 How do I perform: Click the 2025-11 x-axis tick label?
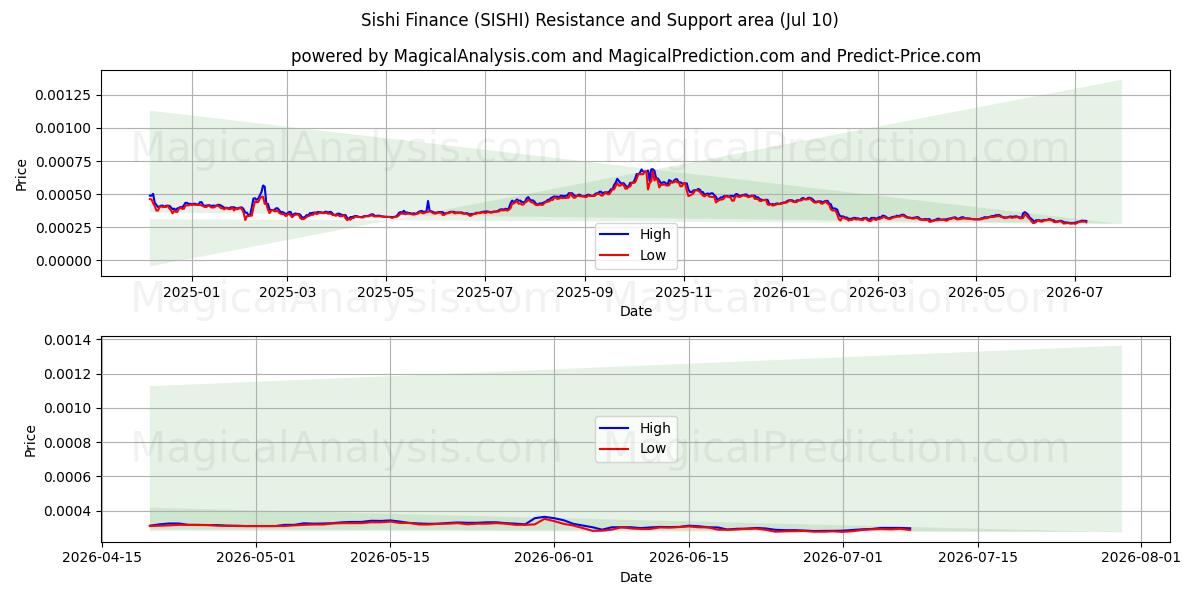(x=684, y=292)
